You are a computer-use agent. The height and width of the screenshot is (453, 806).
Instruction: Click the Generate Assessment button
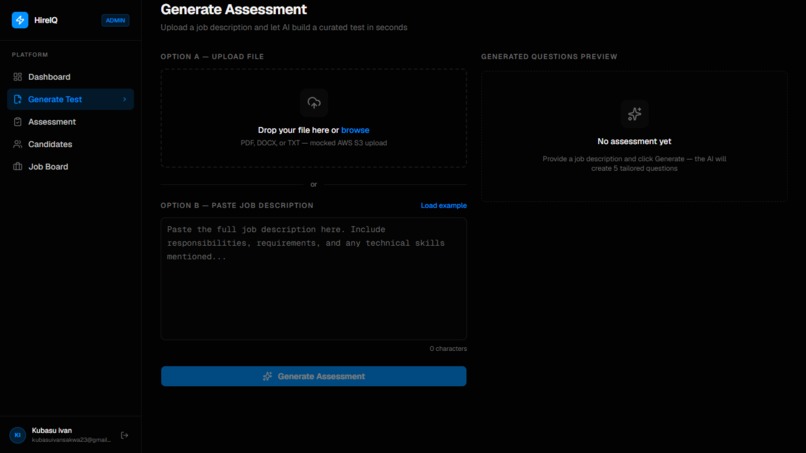[314, 376]
